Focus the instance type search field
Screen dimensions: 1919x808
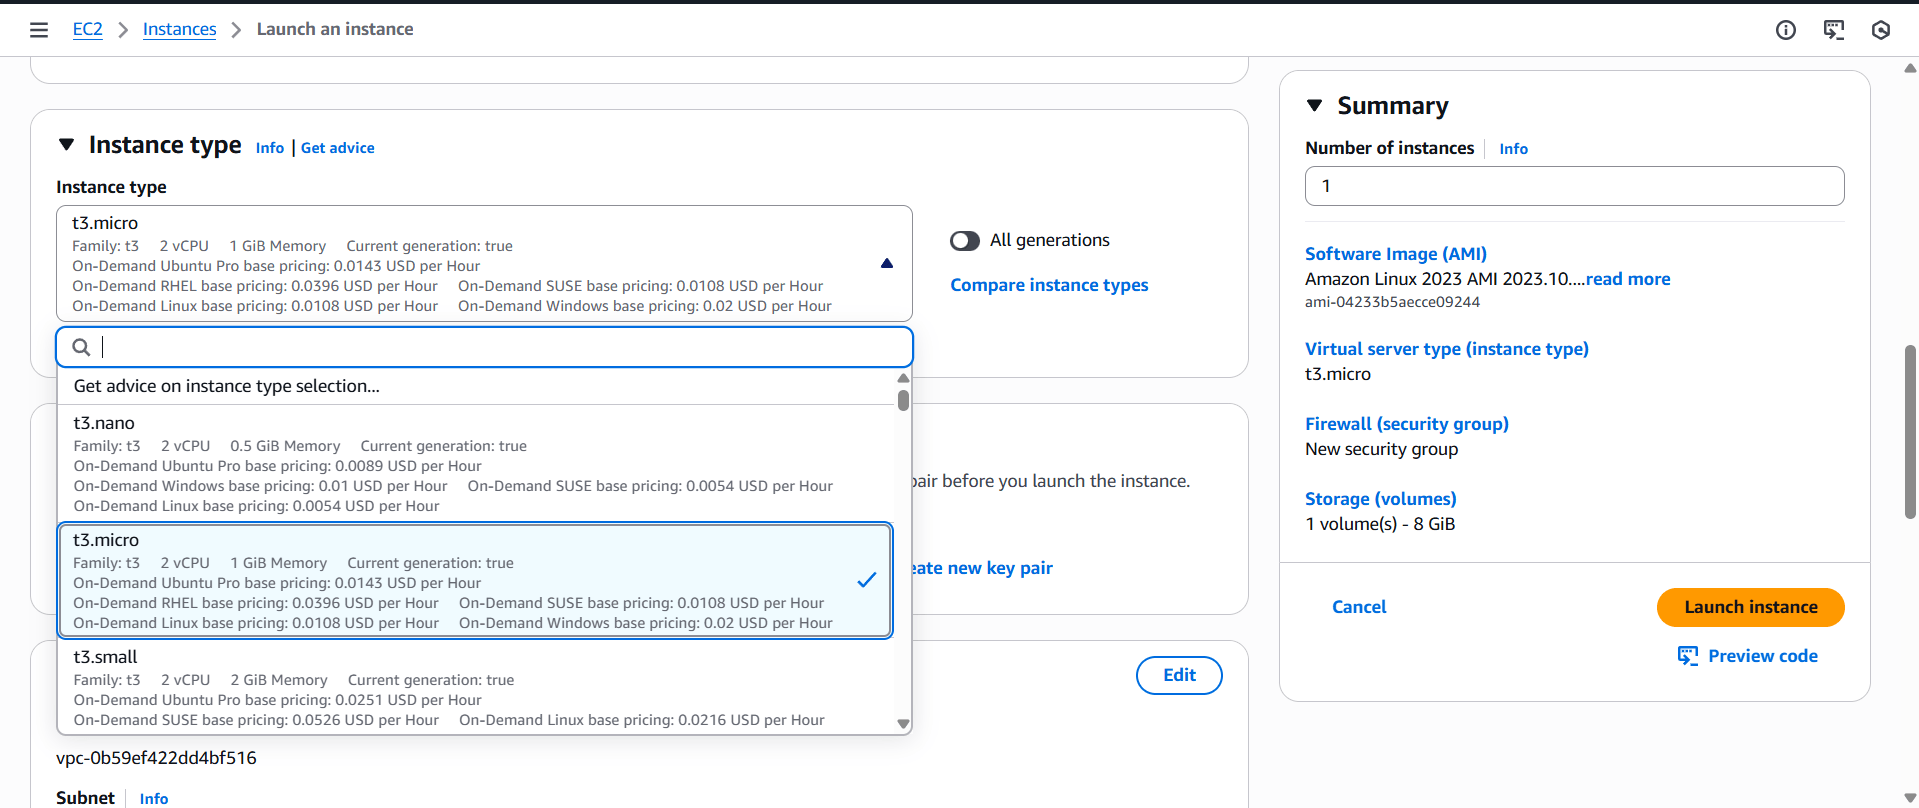[485, 347]
